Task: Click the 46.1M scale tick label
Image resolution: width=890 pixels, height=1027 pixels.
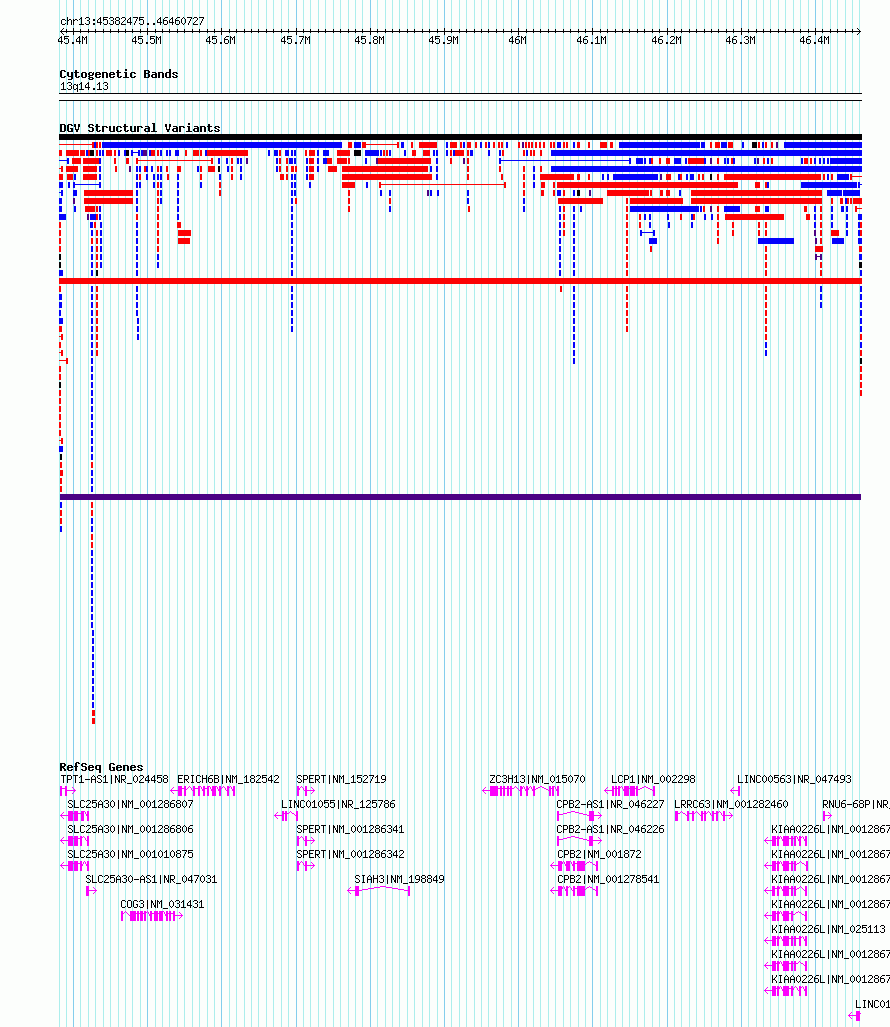Action: click(591, 41)
